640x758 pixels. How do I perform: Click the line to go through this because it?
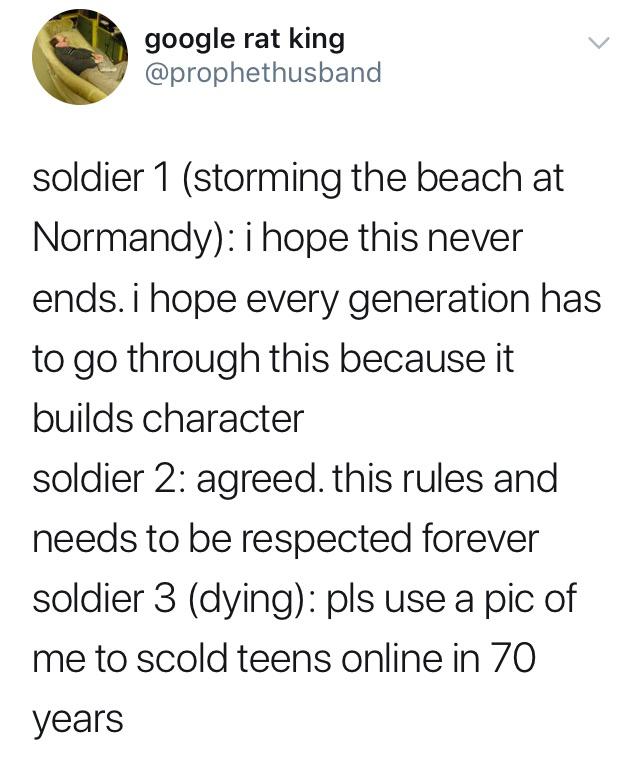(273, 359)
